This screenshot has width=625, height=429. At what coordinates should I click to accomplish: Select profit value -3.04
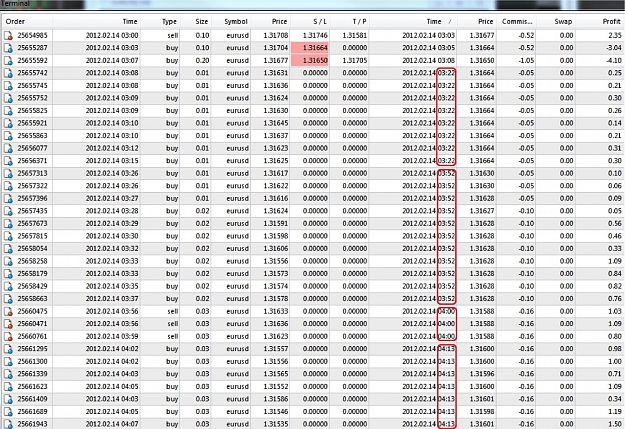click(x=614, y=48)
